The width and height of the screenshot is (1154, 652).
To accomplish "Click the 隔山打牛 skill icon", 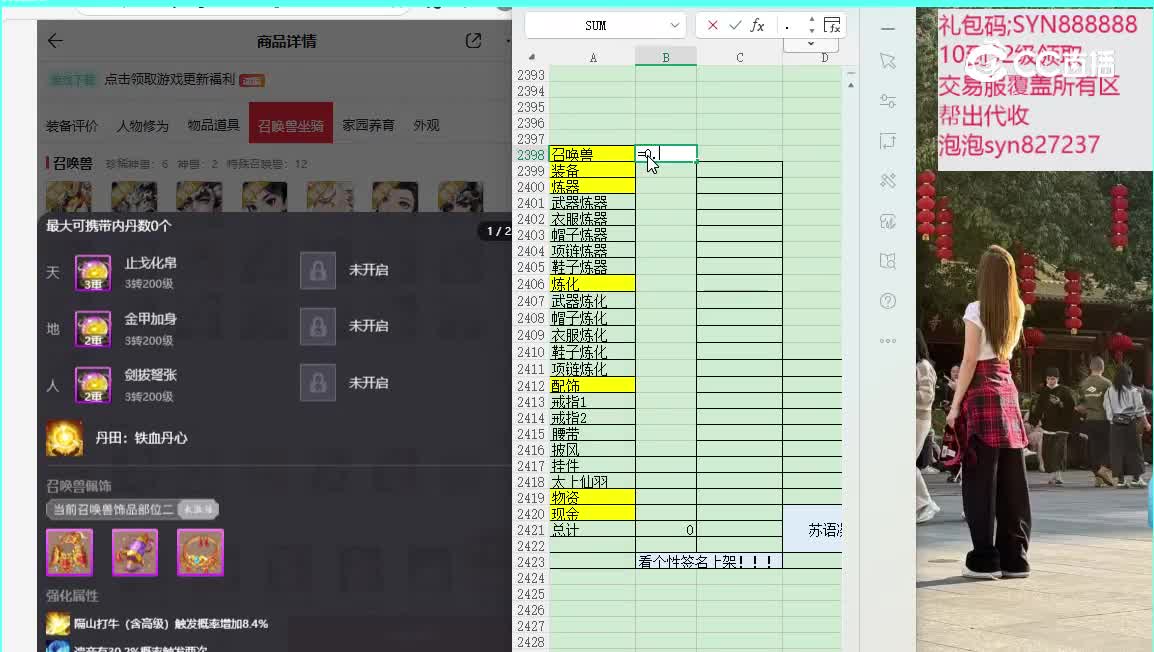I will 58,623.
